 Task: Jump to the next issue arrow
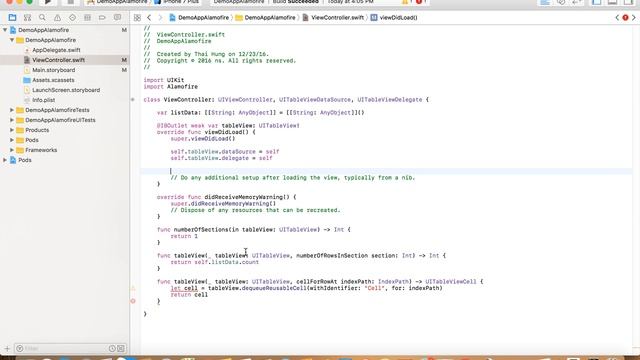(x=633, y=18)
